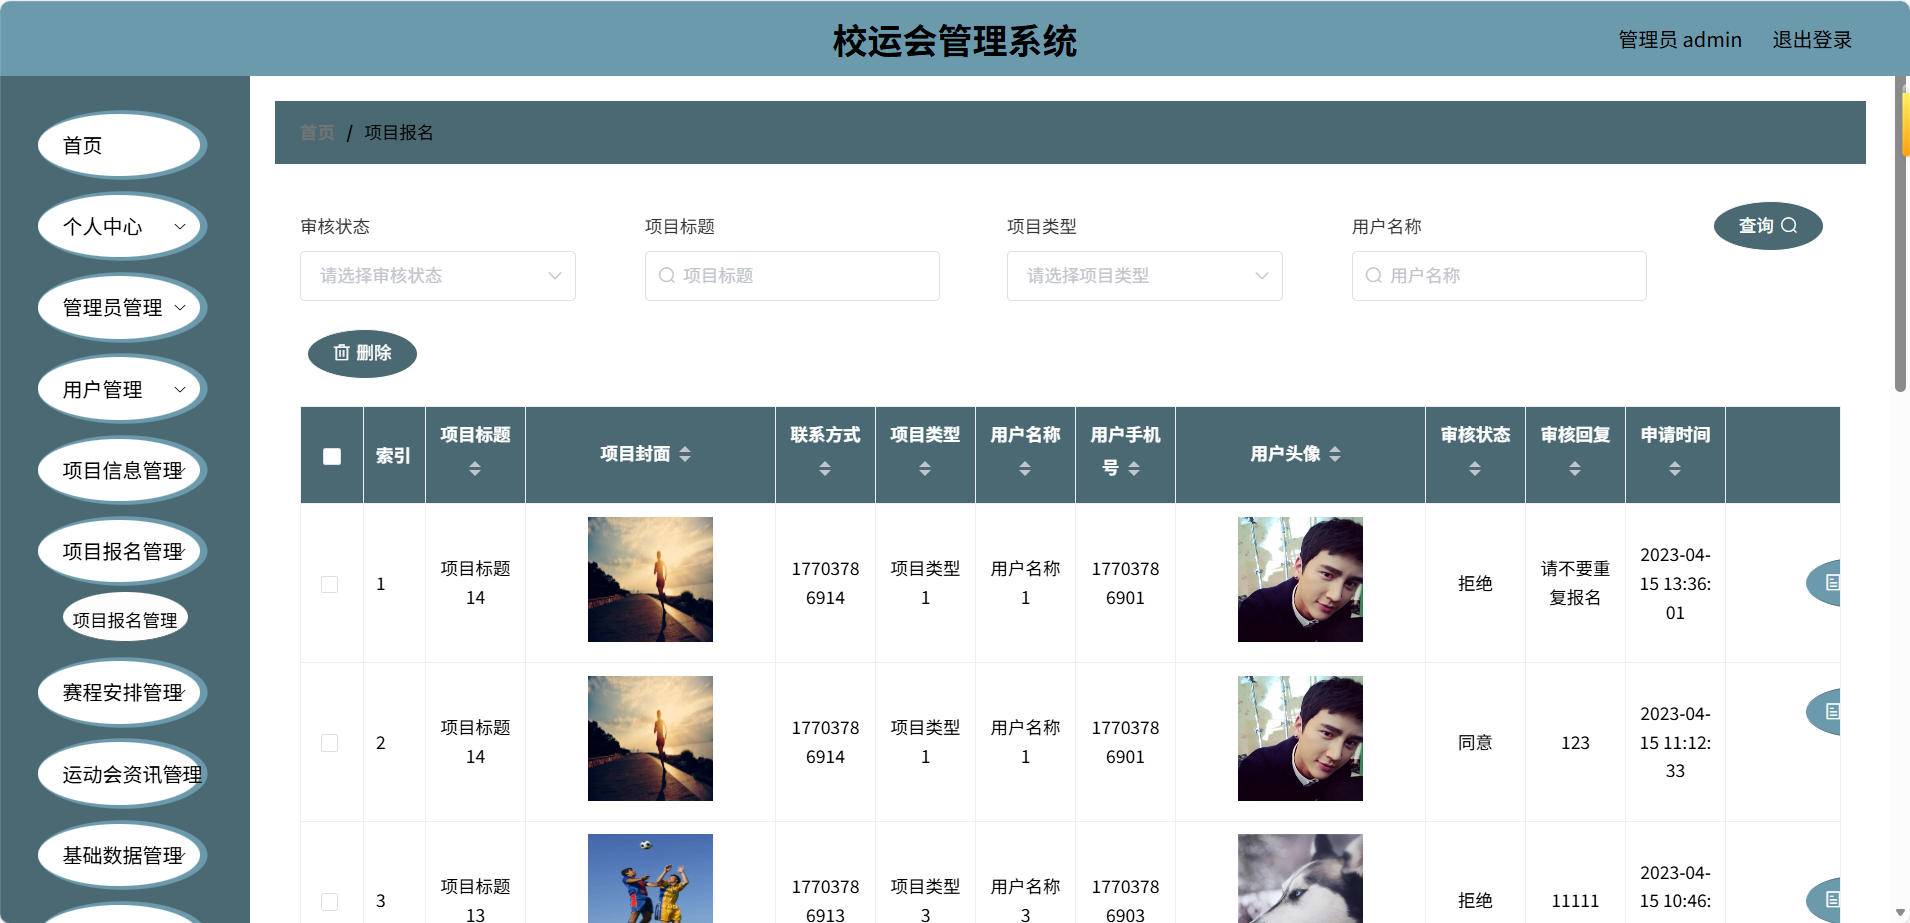Sort by 项目标题 column sort arrows

coord(475,468)
